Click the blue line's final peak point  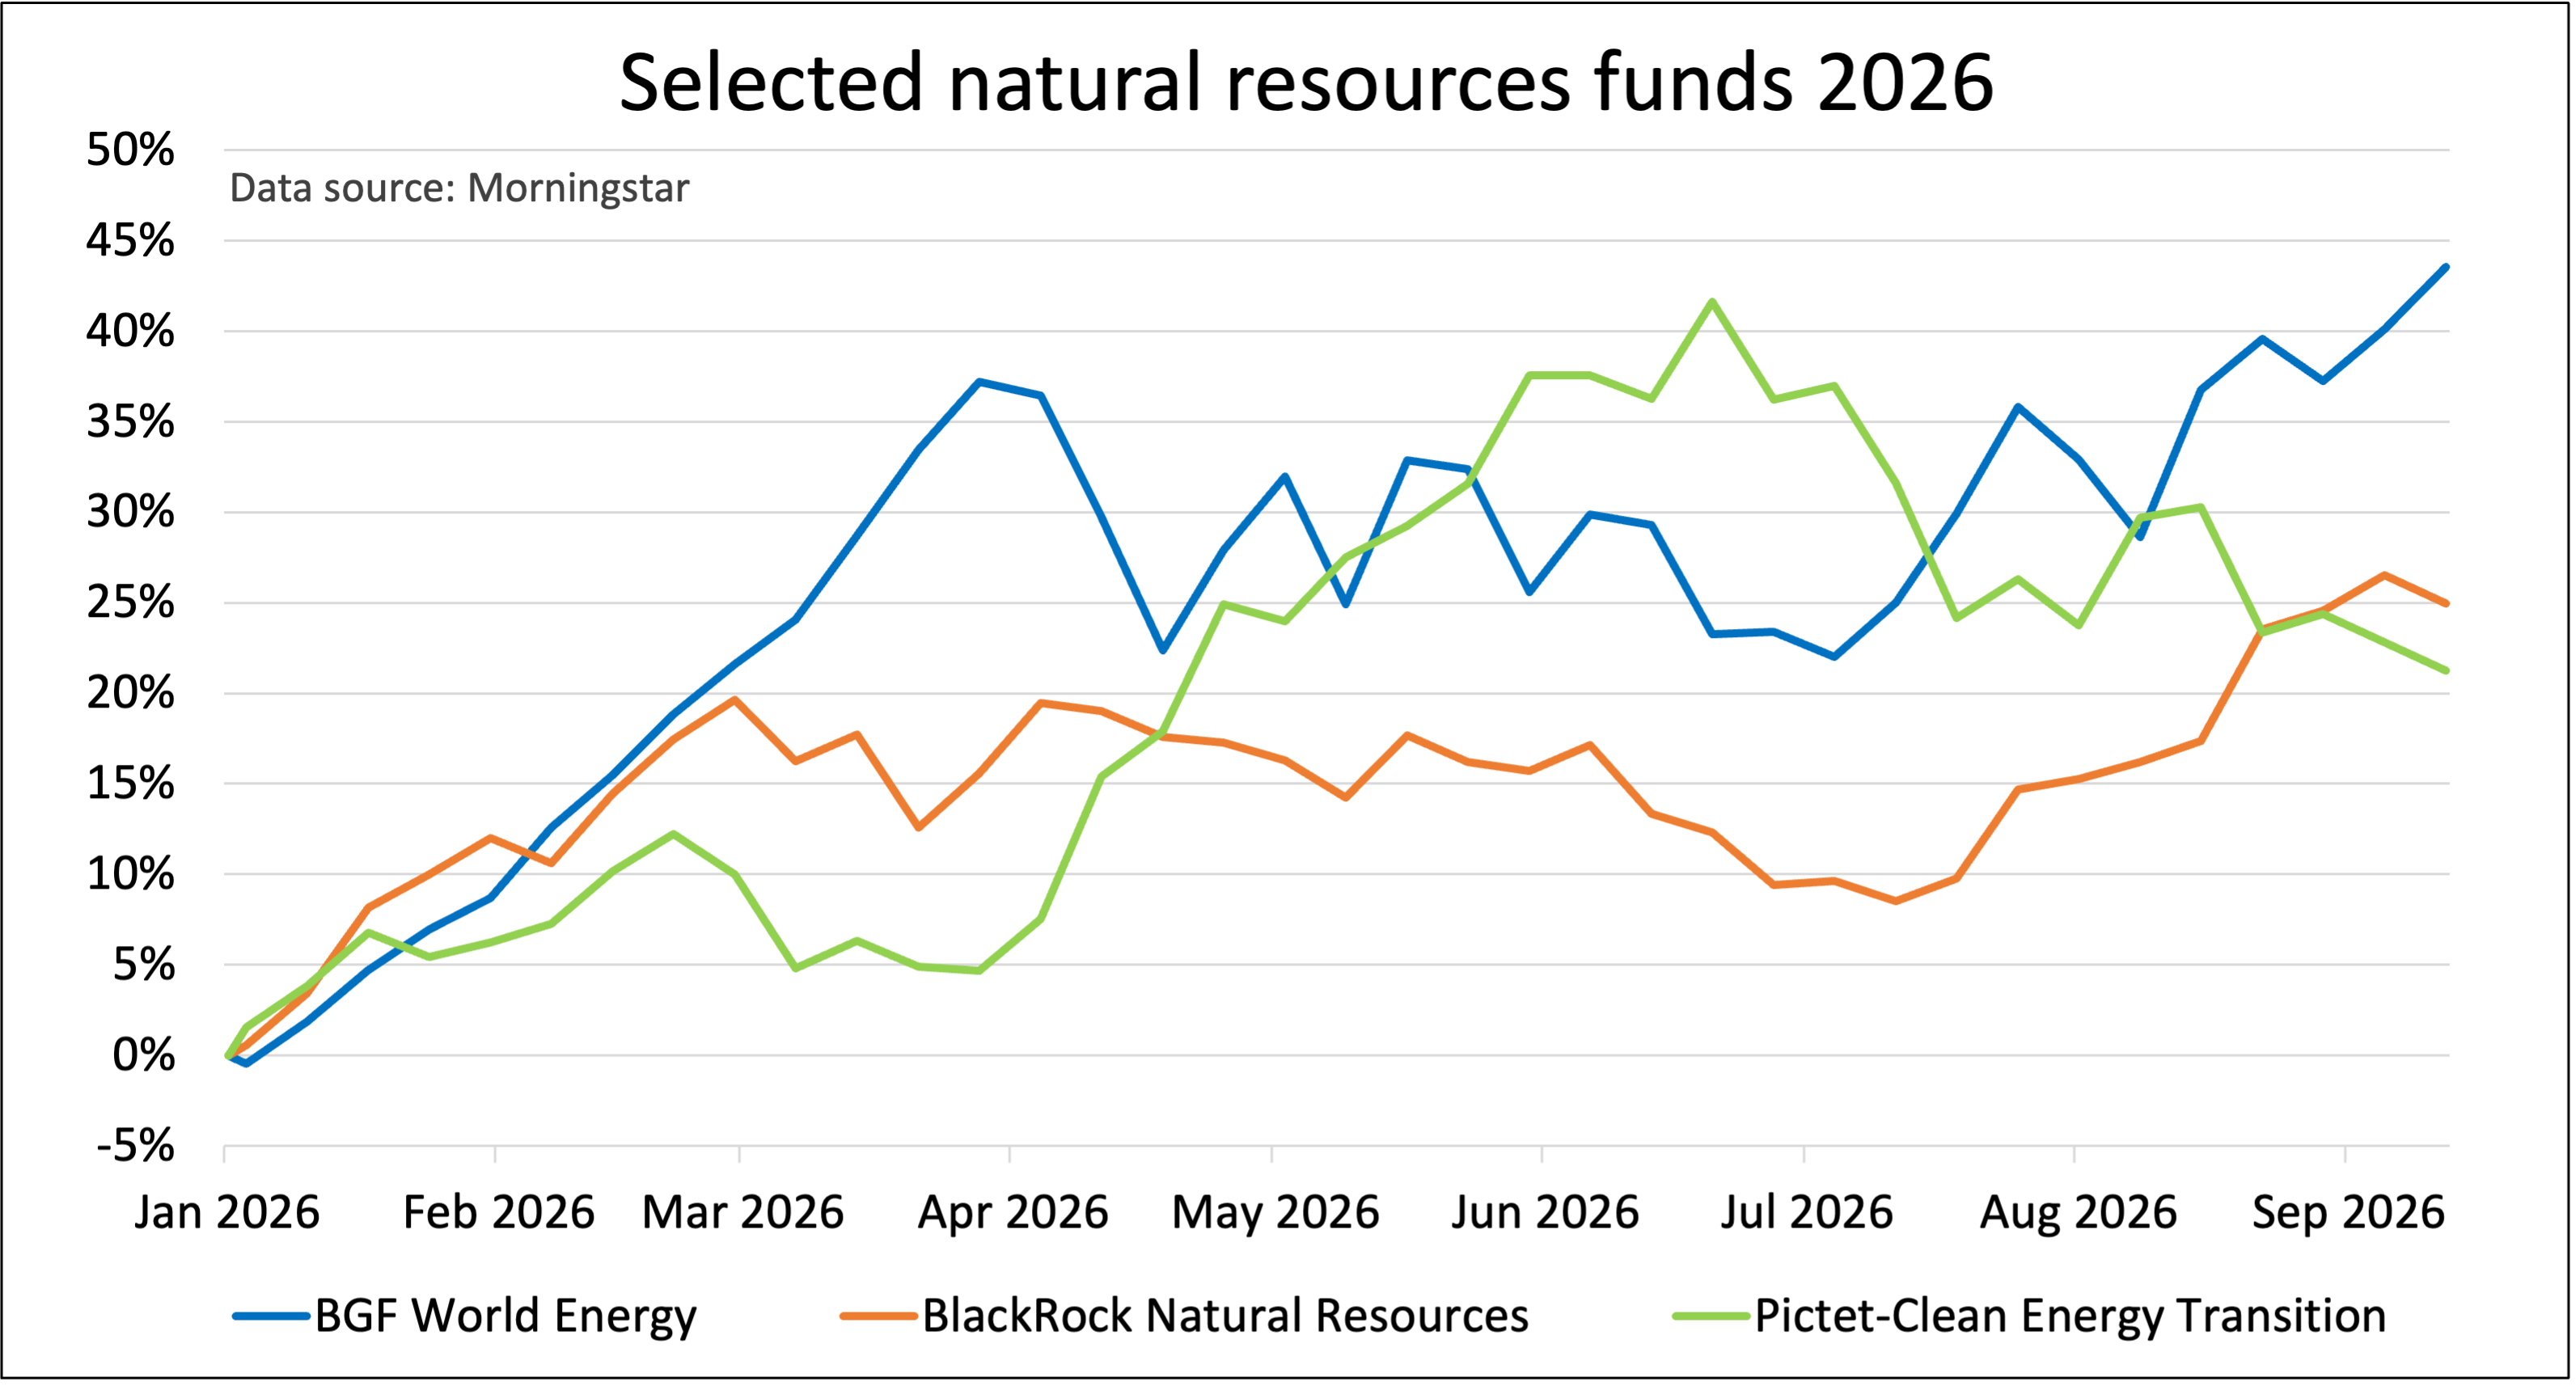2446,267
